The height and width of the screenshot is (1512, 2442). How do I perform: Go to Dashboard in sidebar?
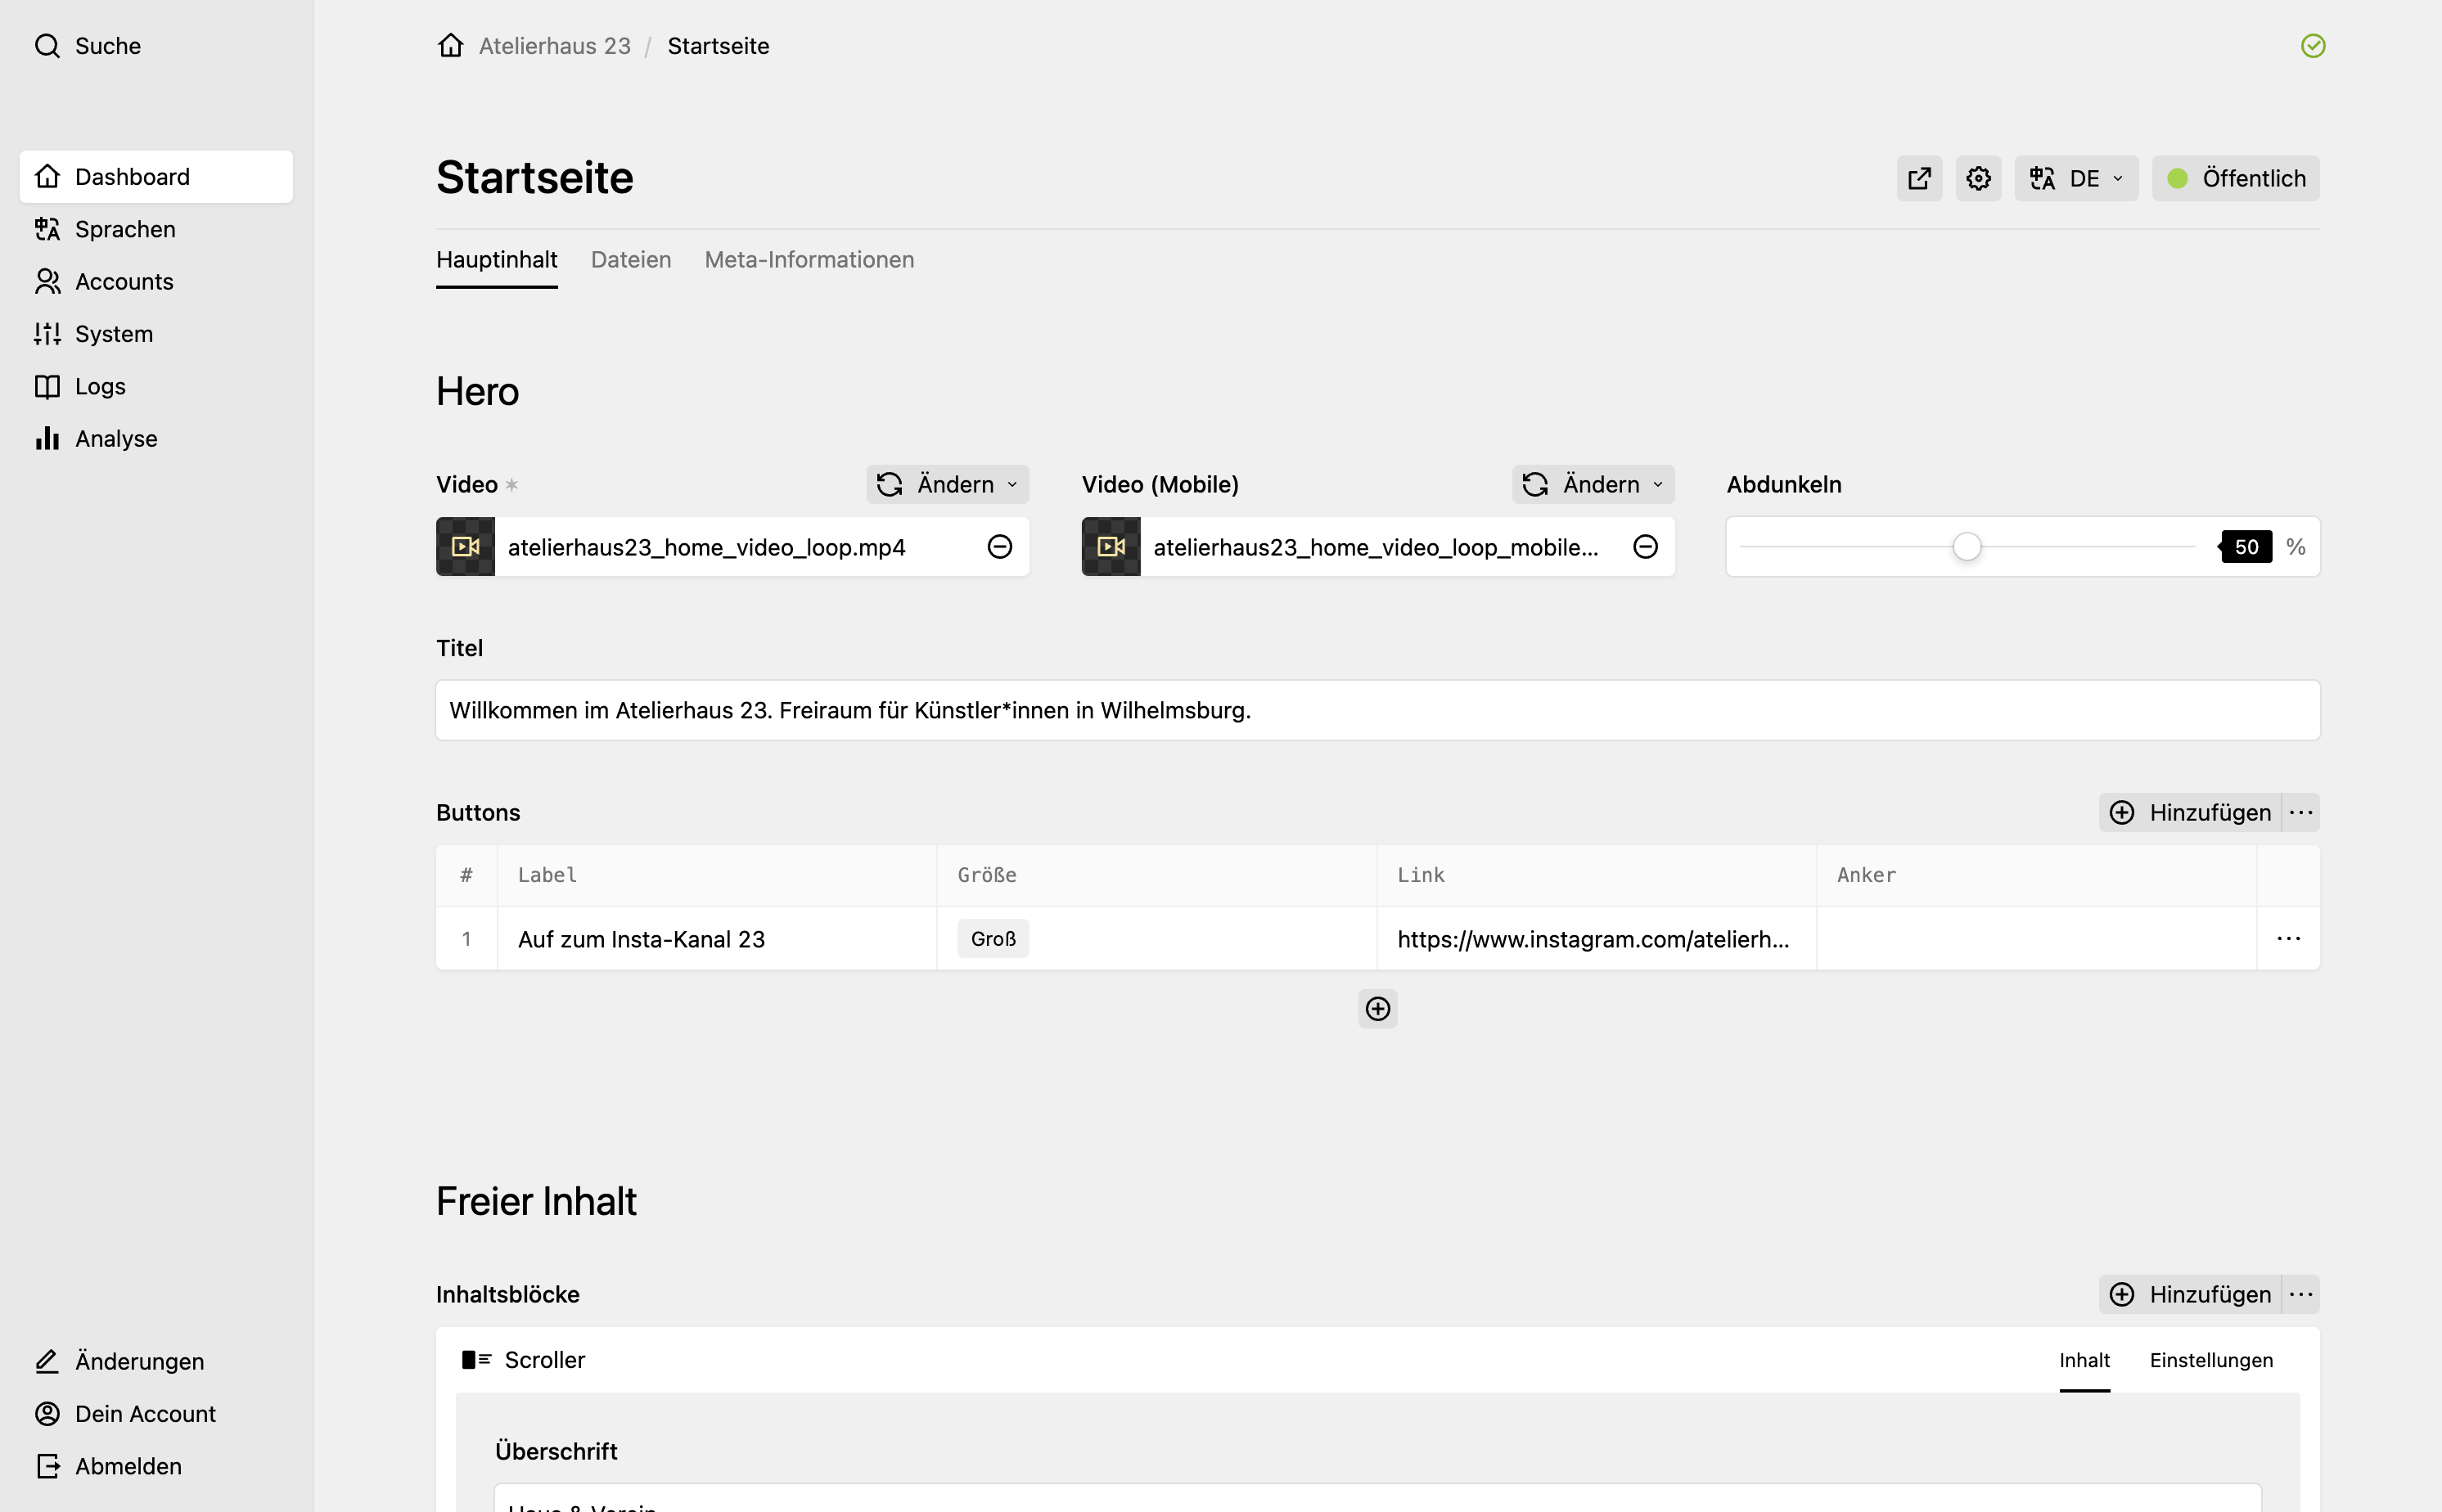[156, 177]
